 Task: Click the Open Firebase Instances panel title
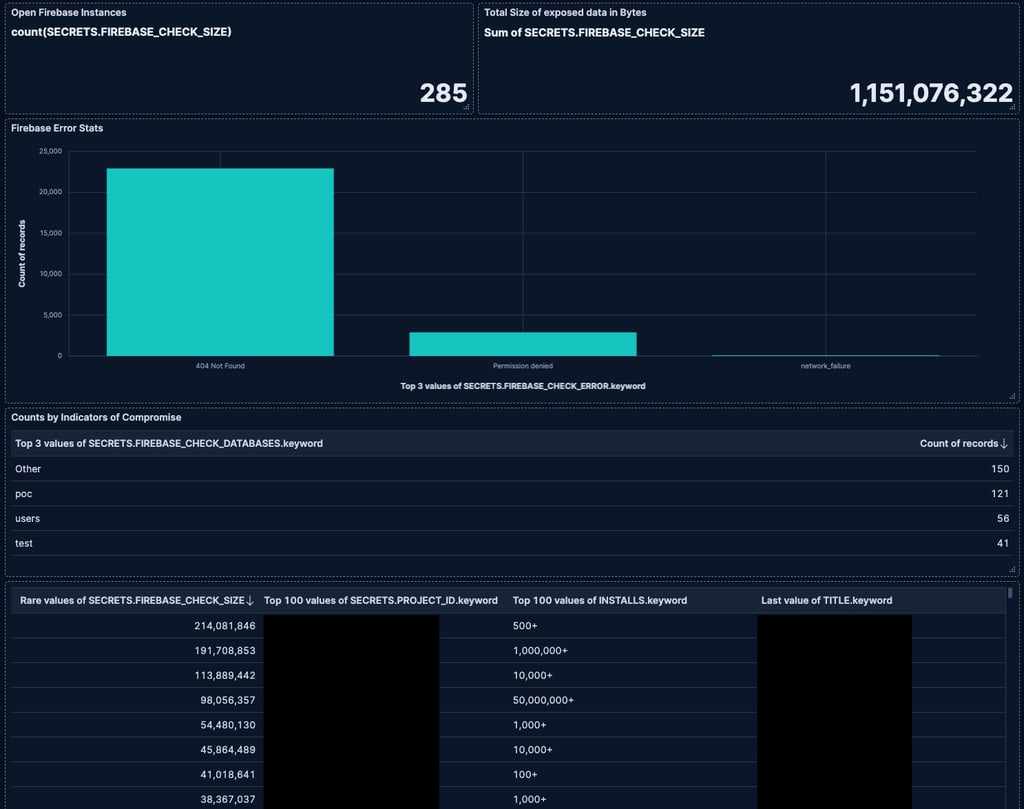point(69,12)
